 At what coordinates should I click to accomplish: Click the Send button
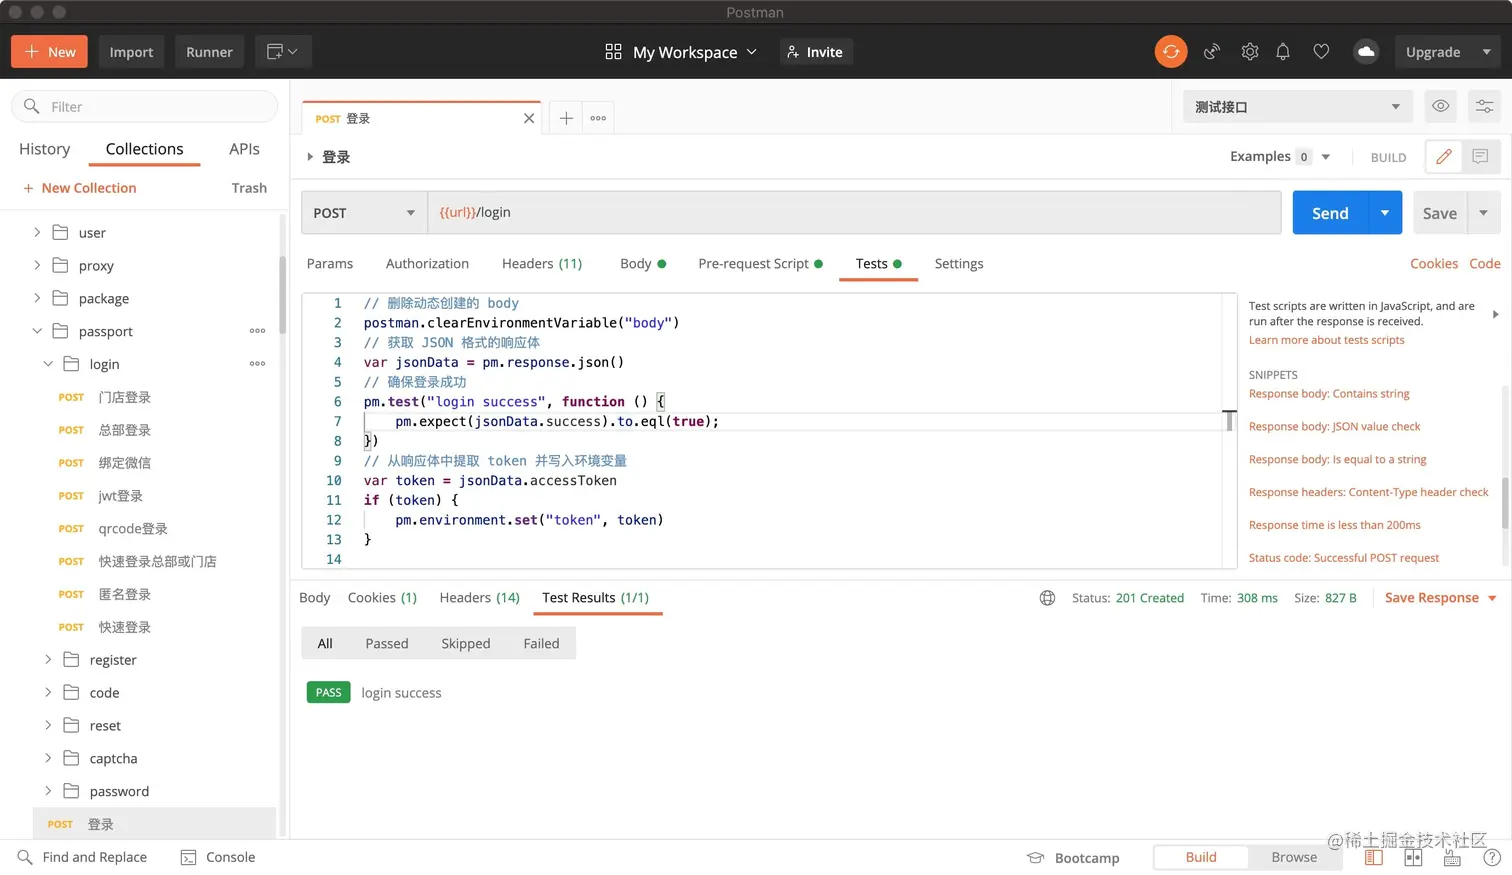coord(1330,213)
